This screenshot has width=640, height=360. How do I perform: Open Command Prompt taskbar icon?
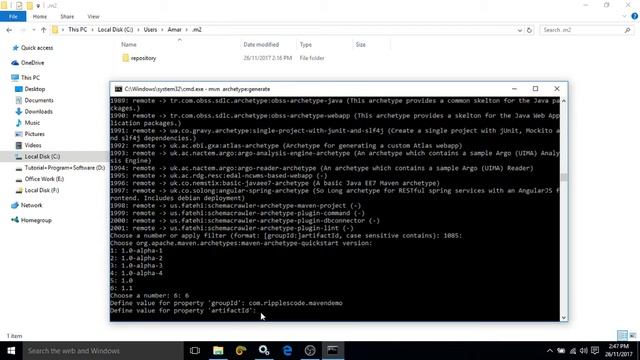tap(333, 351)
